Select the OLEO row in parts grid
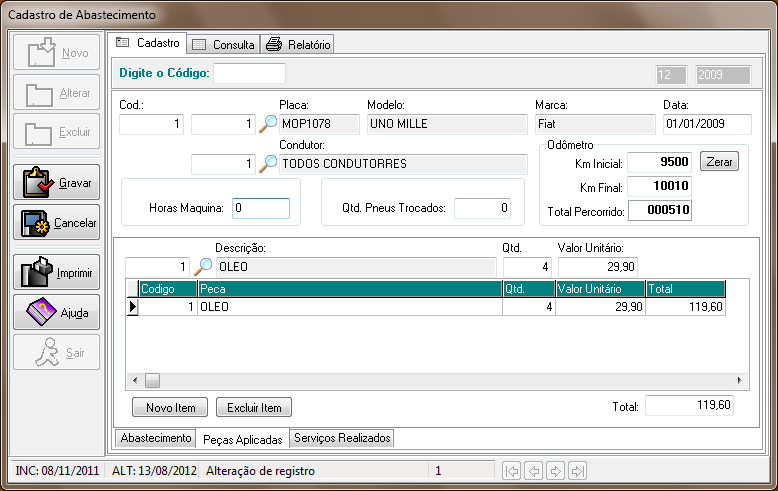The image size is (778, 491). [350, 308]
